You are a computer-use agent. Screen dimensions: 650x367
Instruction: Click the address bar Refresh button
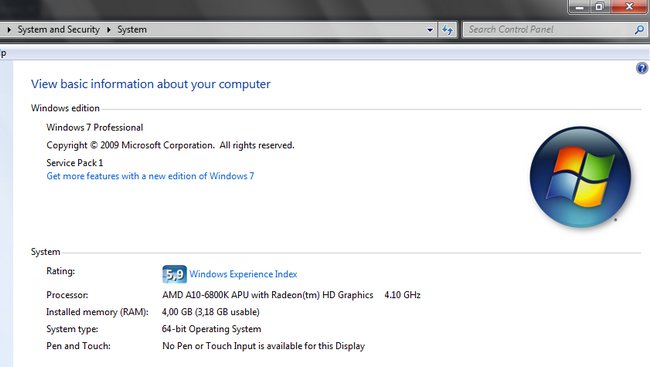click(447, 29)
